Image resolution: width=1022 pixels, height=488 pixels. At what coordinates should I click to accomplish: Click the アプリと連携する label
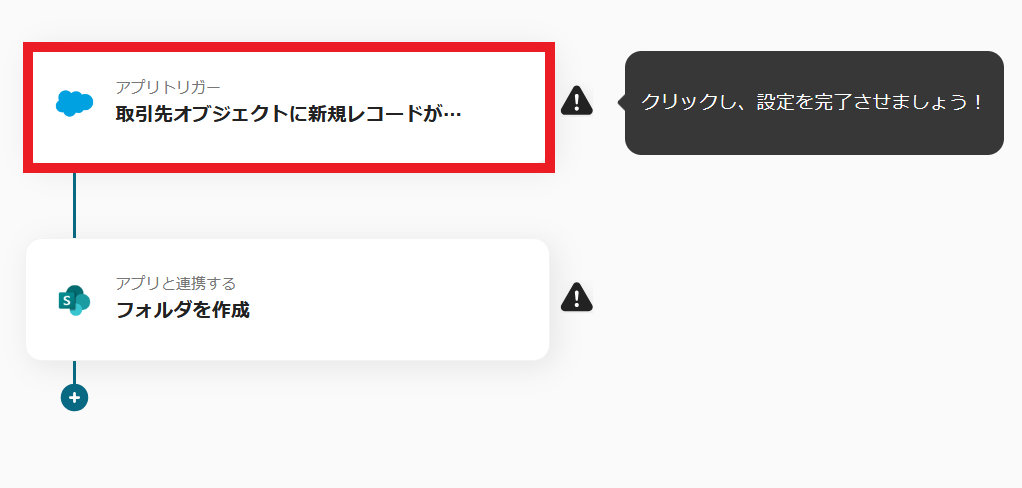[175, 283]
